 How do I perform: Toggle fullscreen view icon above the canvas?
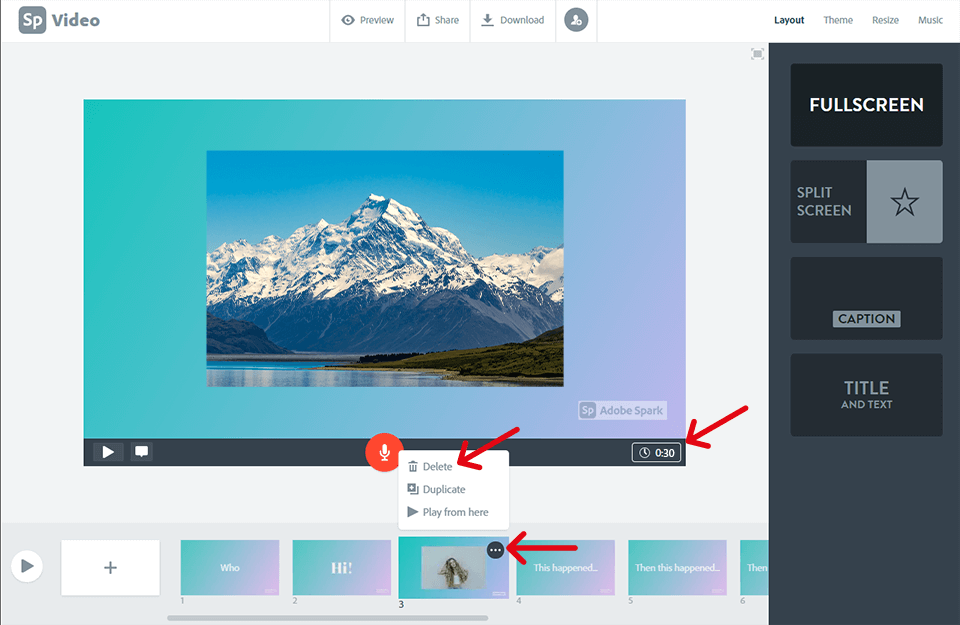click(x=757, y=54)
